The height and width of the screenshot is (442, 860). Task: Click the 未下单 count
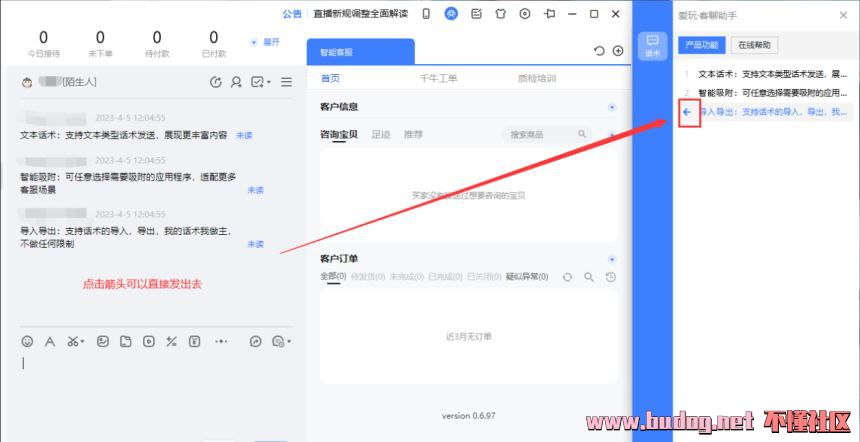100,37
